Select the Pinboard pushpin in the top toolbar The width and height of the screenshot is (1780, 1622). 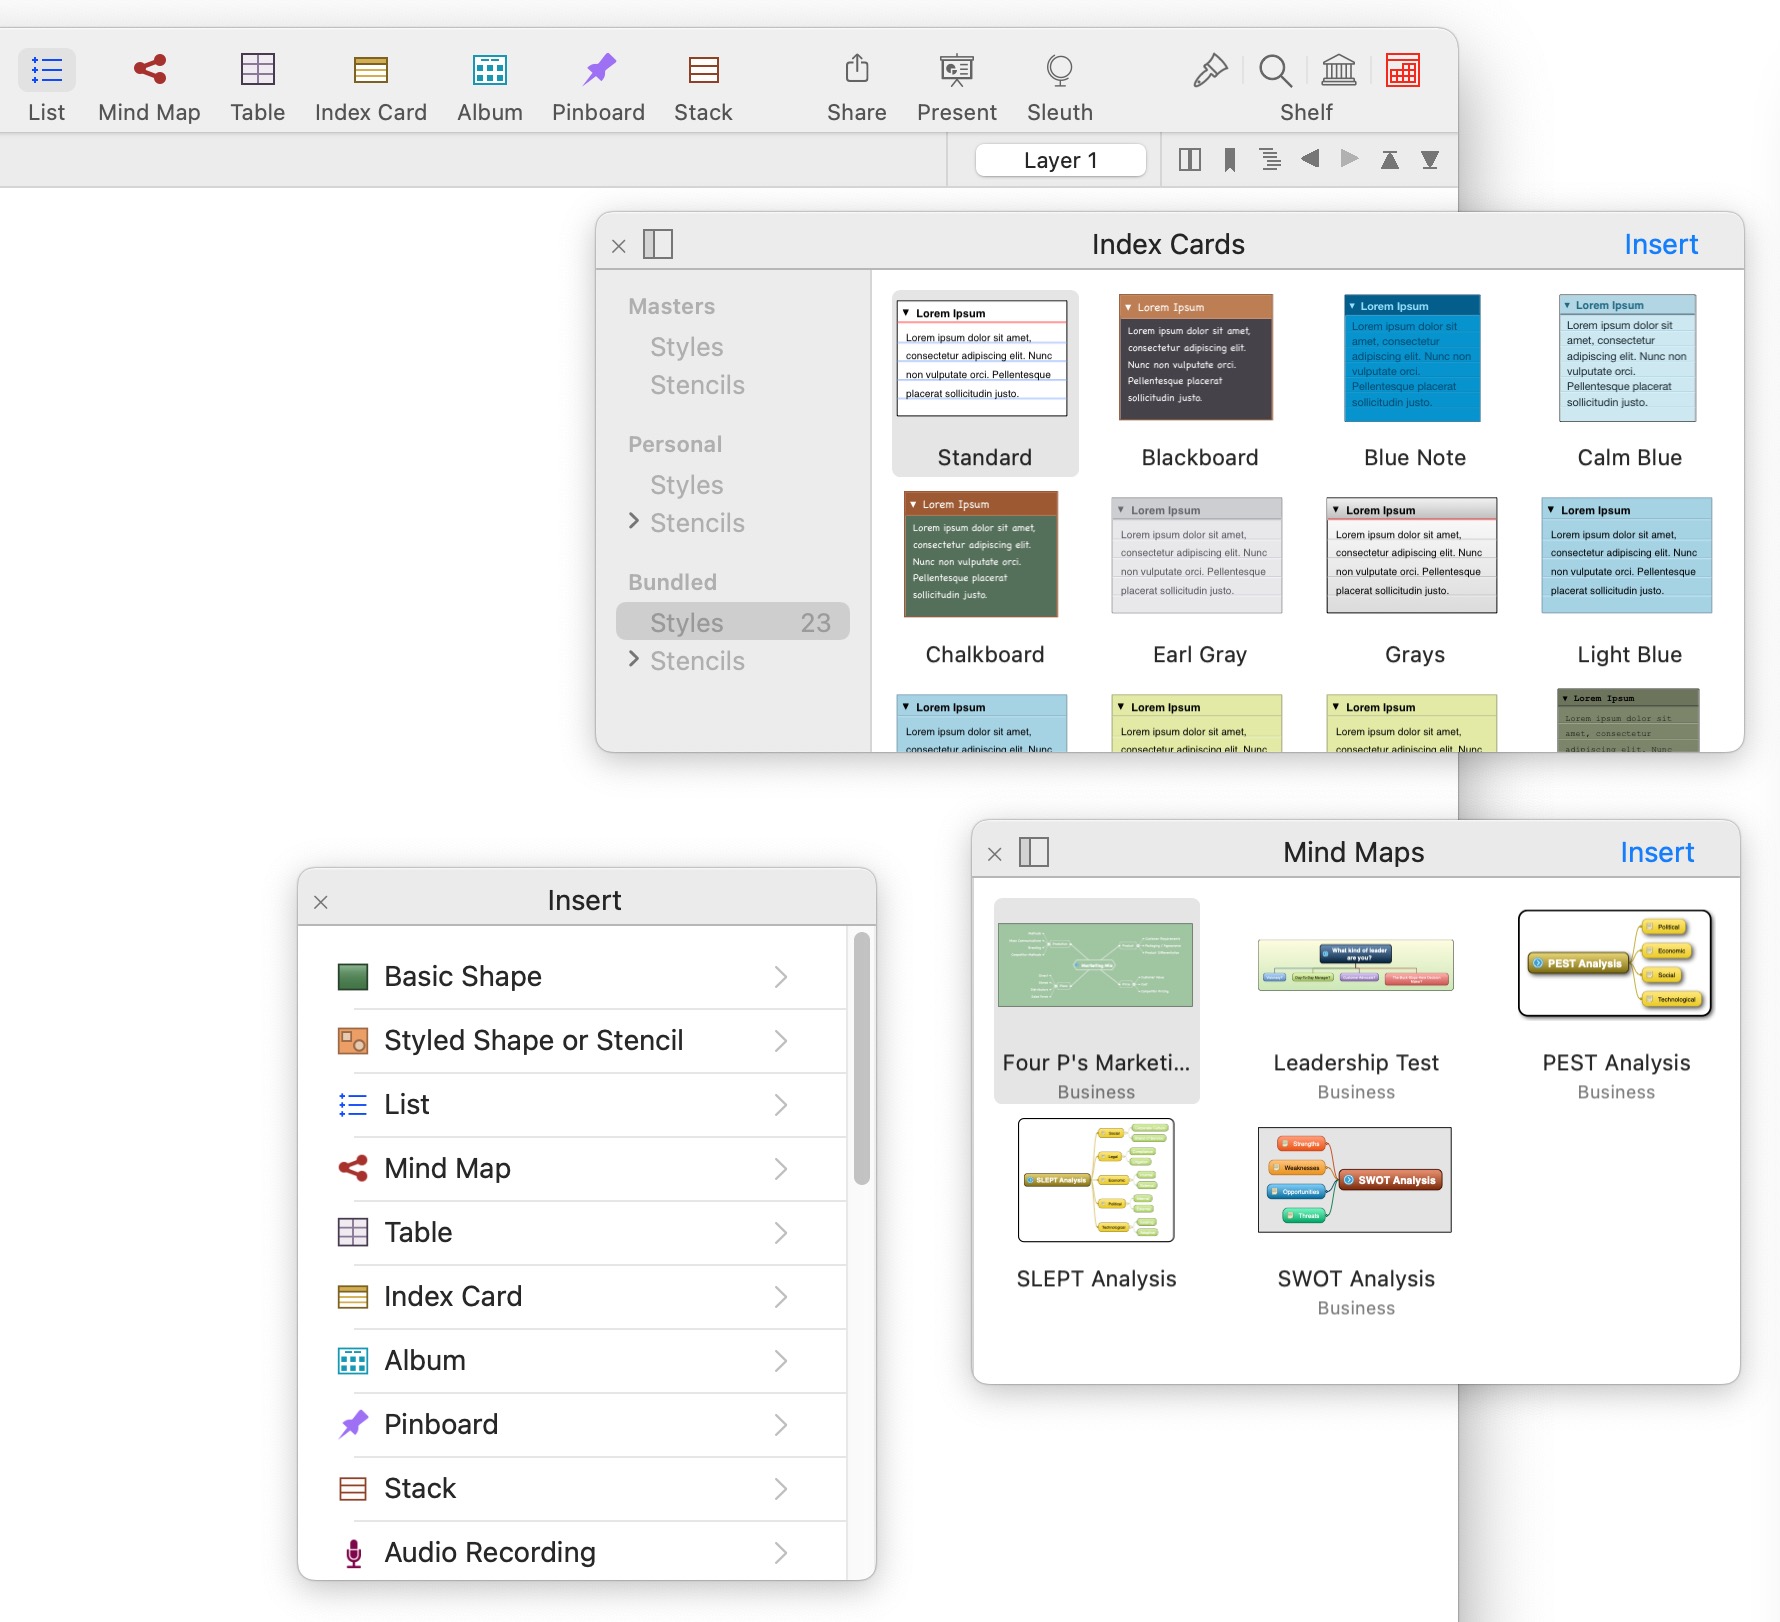click(x=598, y=70)
